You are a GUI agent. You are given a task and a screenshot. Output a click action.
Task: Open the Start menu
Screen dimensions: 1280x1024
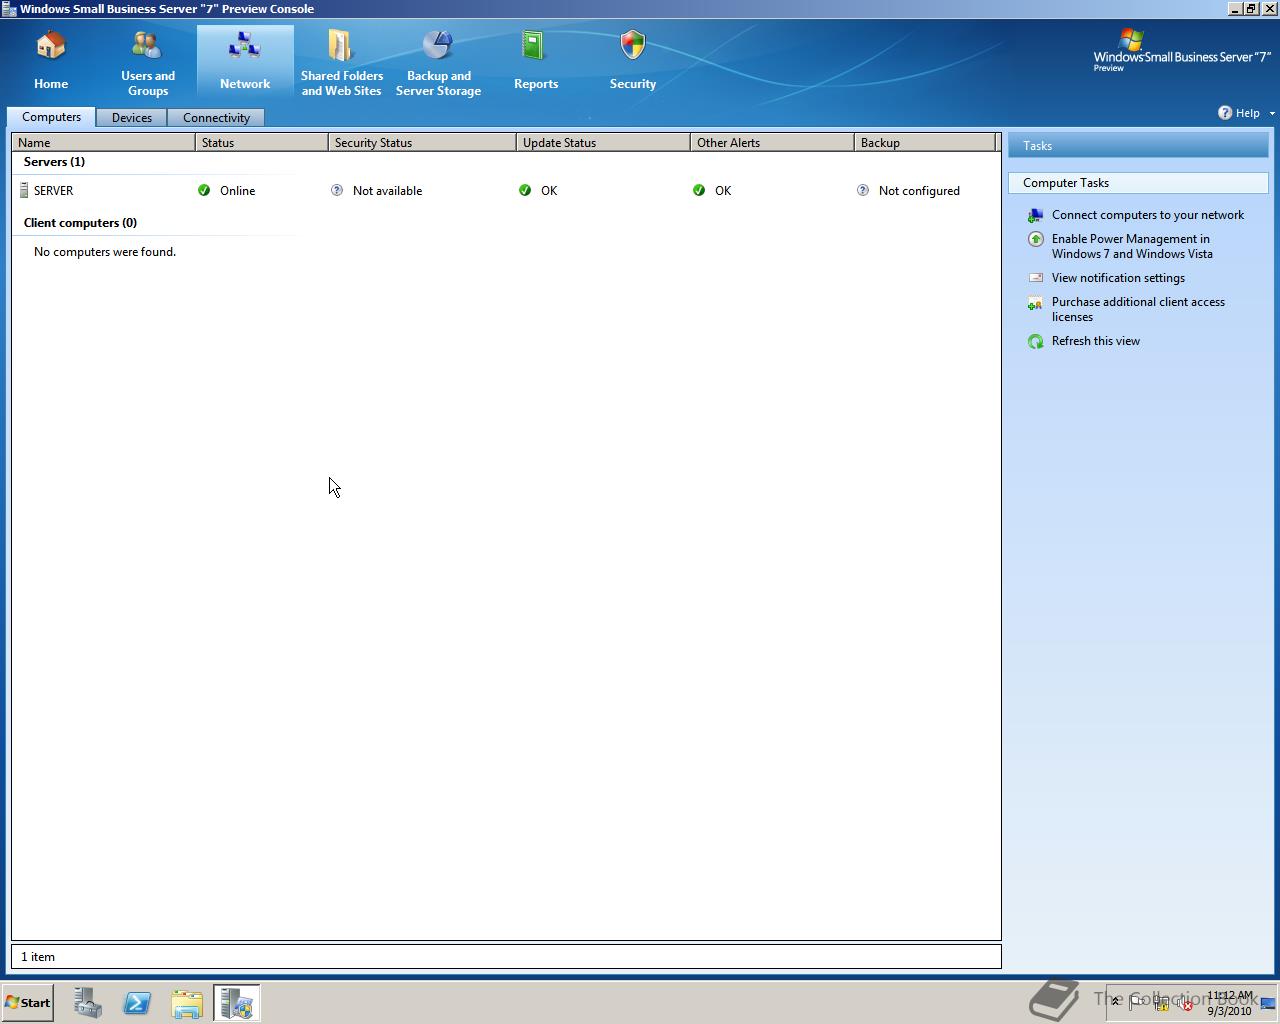pos(28,1002)
